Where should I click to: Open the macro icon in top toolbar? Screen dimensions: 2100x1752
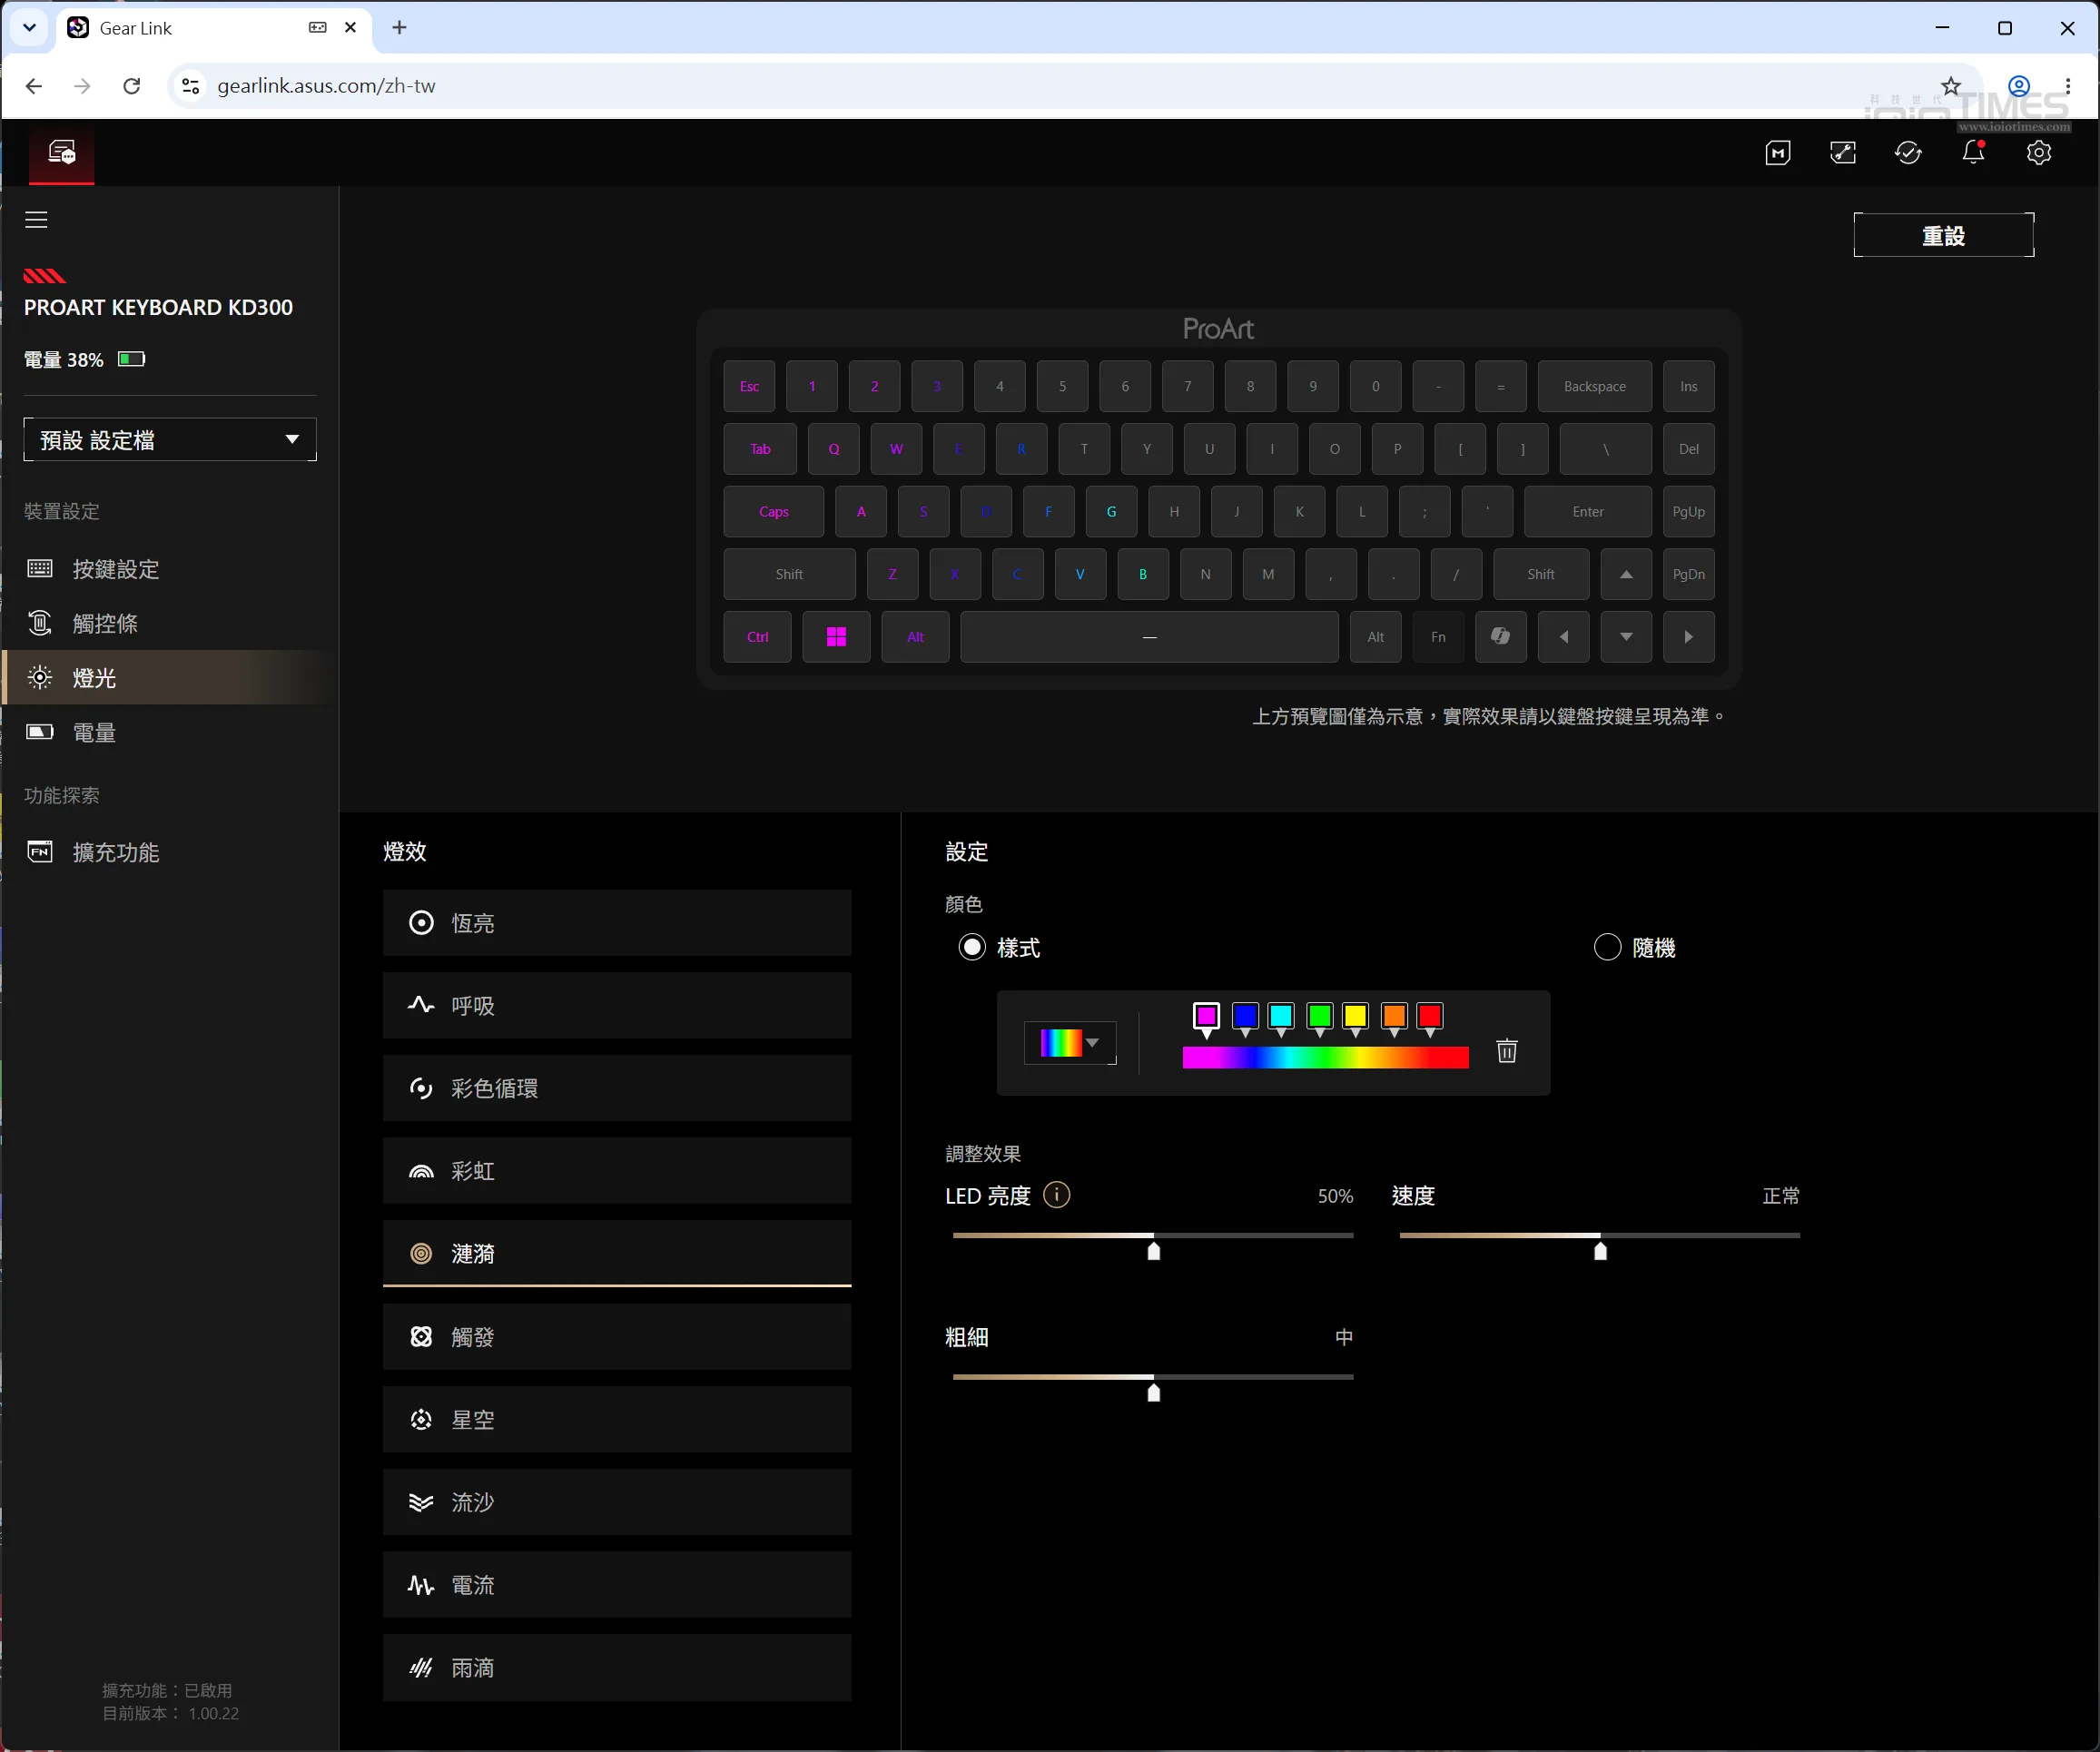coord(1778,153)
